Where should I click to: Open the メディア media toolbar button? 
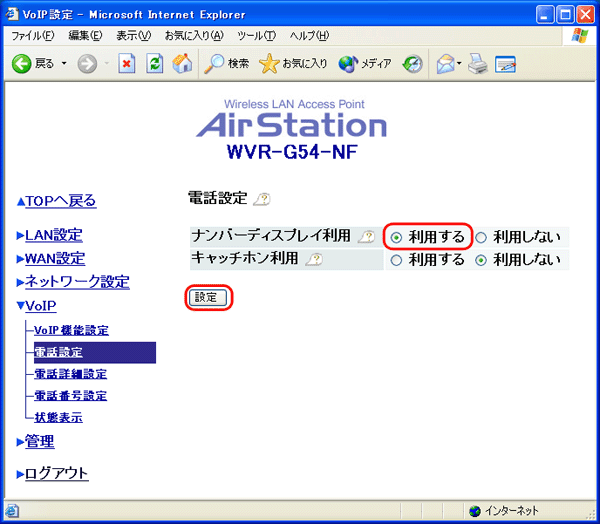[x=365, y=63]
